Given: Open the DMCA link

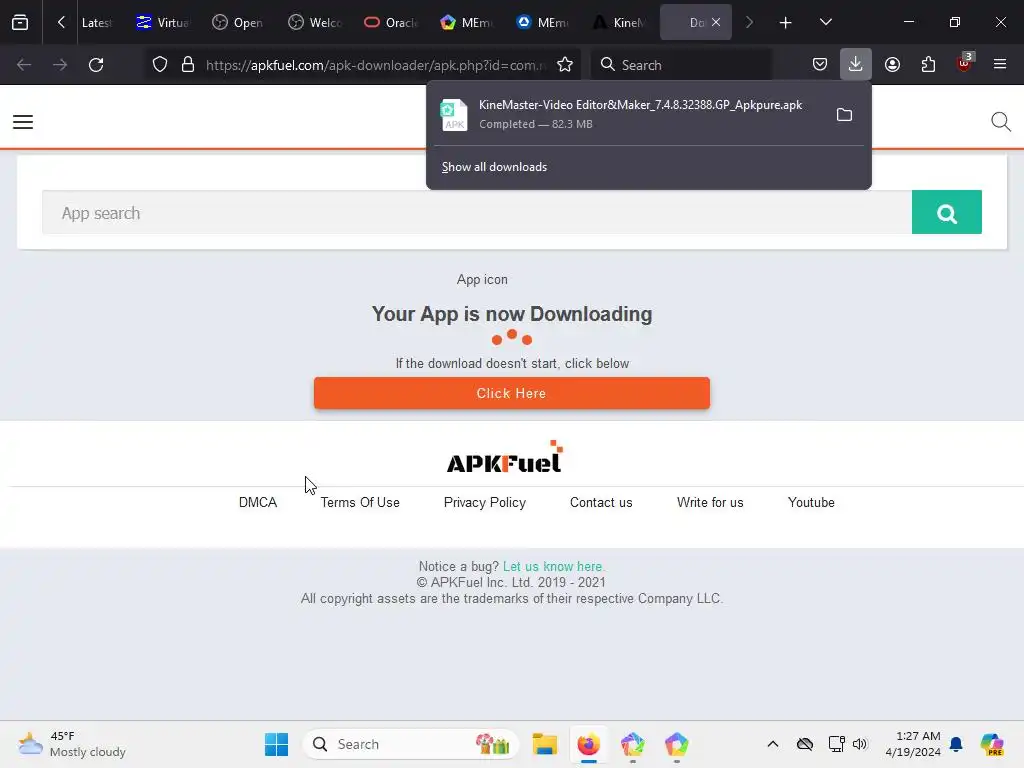Looking at the screenshot, I should pos(258,503).
